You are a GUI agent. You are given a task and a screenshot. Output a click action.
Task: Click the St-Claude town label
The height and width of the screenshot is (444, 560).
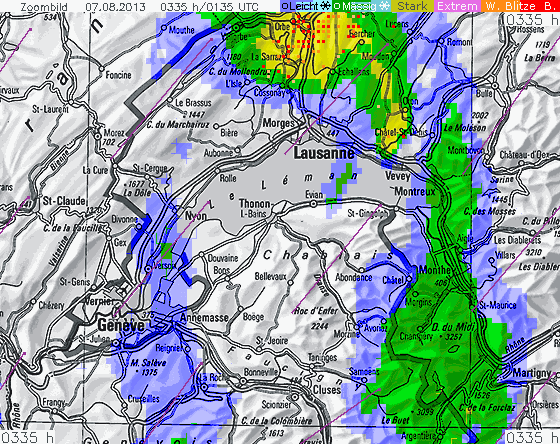(x=64, y=201)
